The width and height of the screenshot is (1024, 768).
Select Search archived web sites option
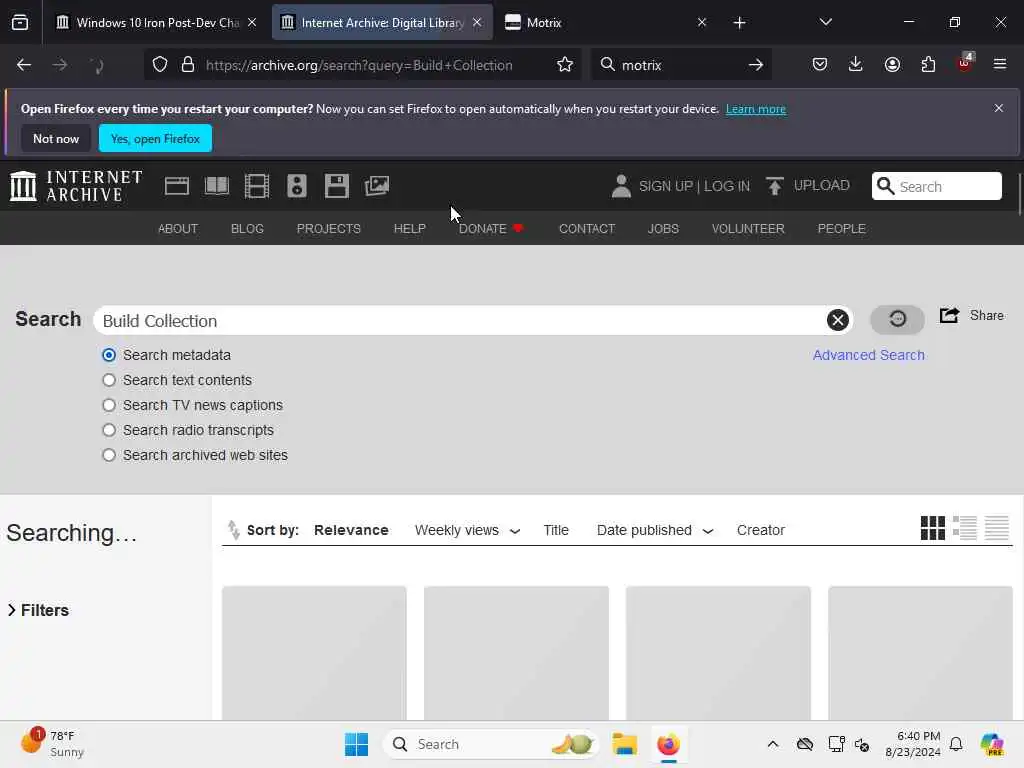(109, 455)
